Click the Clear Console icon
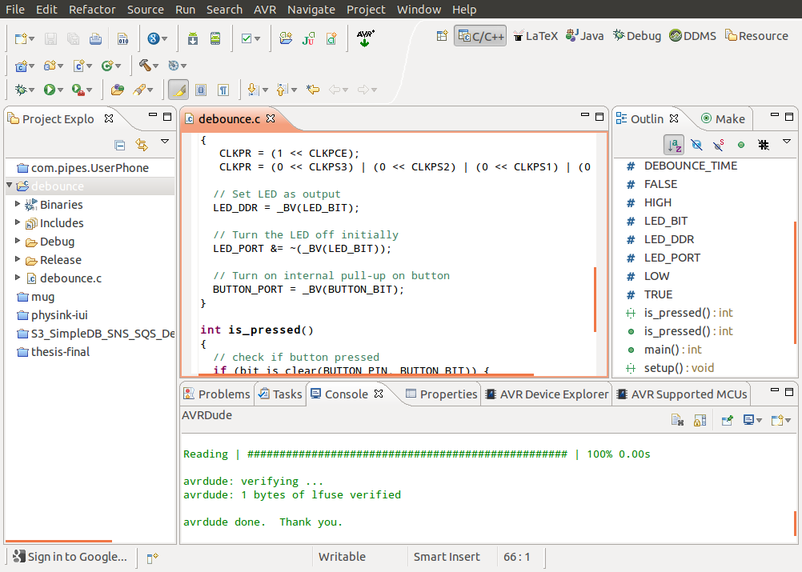Viewport: 802px width, 572px height. [x=677, y=421]
